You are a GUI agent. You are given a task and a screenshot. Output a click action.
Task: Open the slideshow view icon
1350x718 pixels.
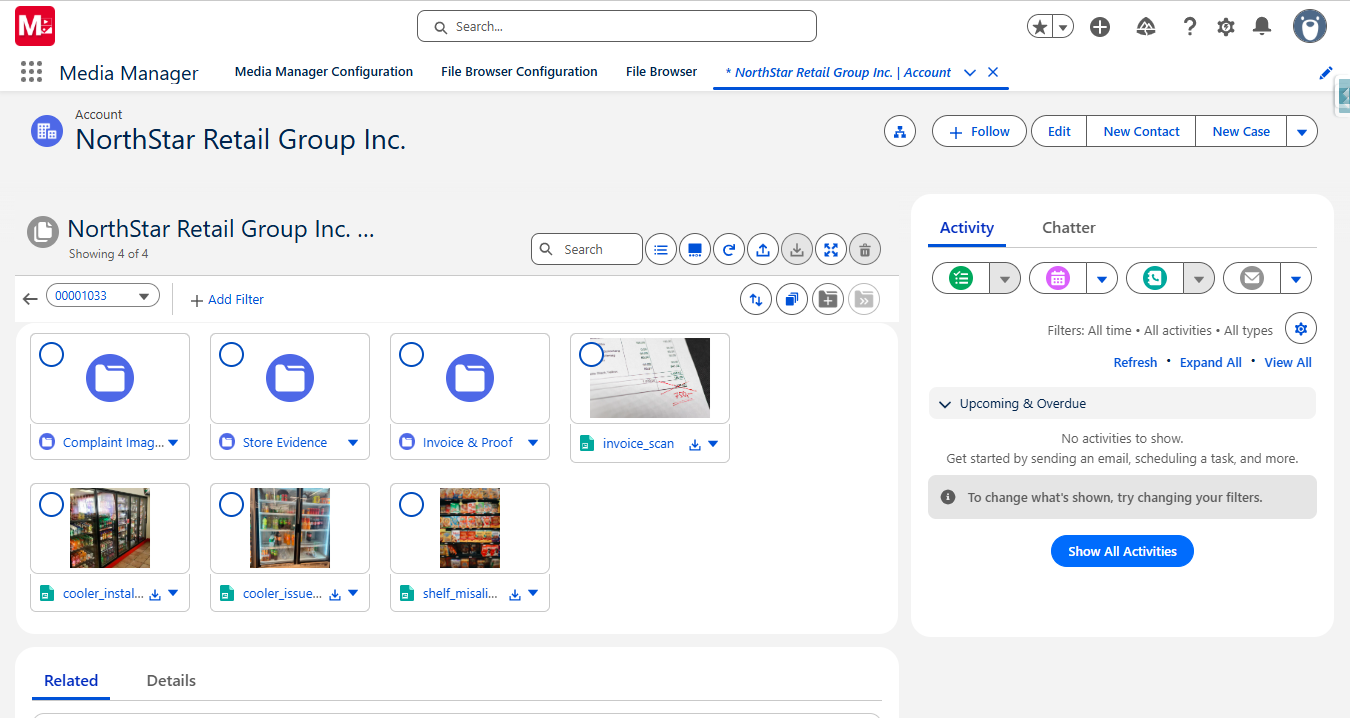pyautogui.click(x=695, y=250)
